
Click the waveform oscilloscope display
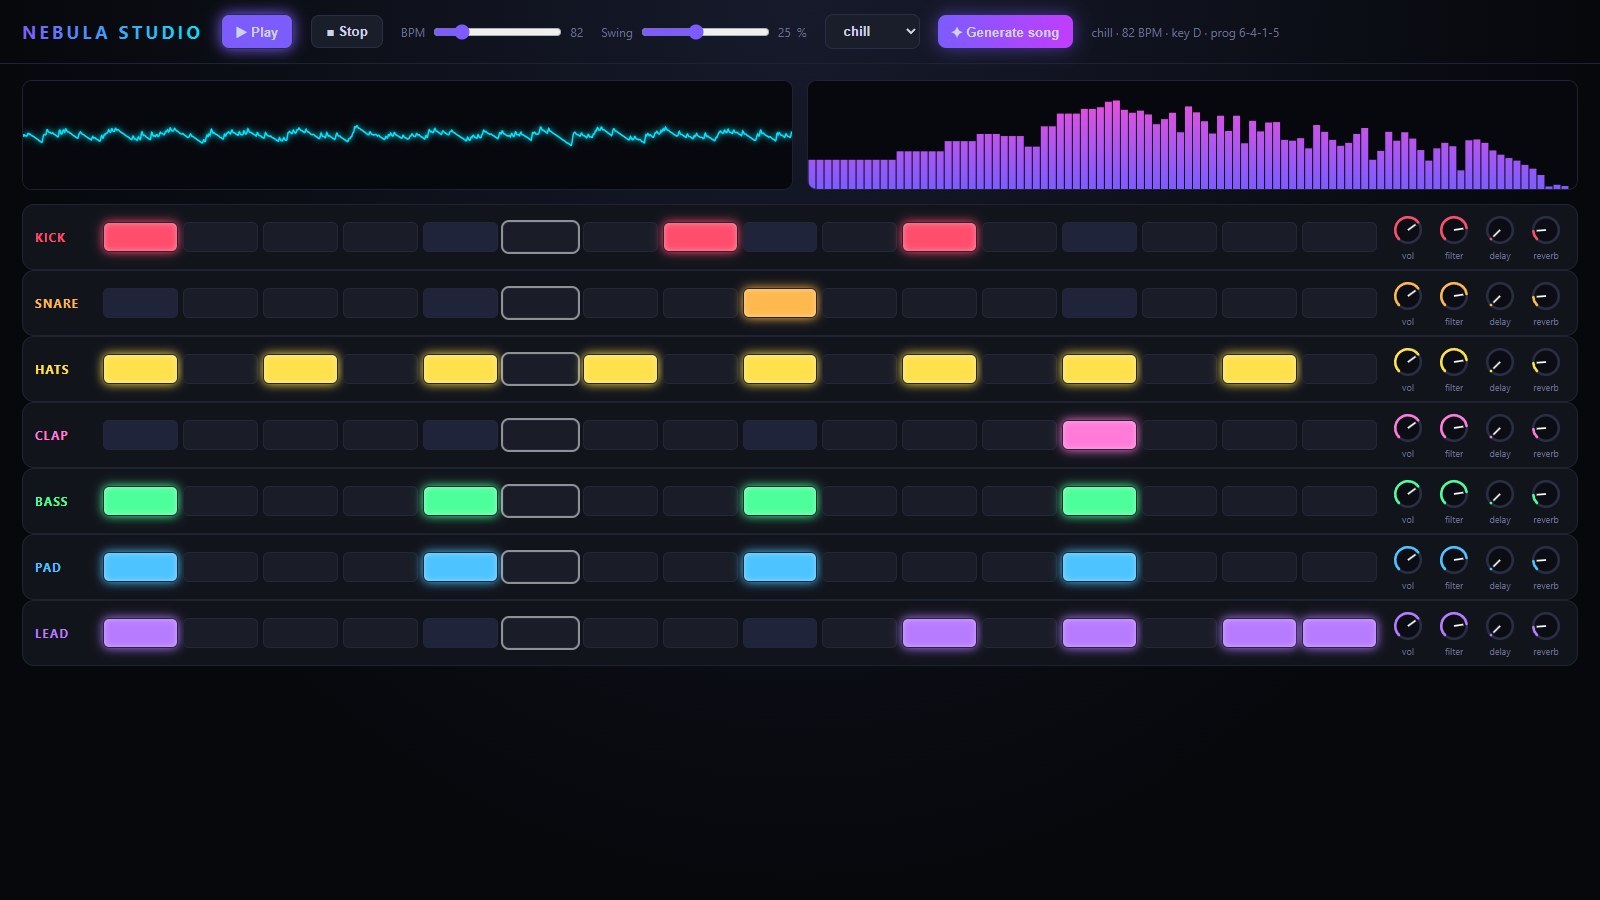tap(407, 135)
